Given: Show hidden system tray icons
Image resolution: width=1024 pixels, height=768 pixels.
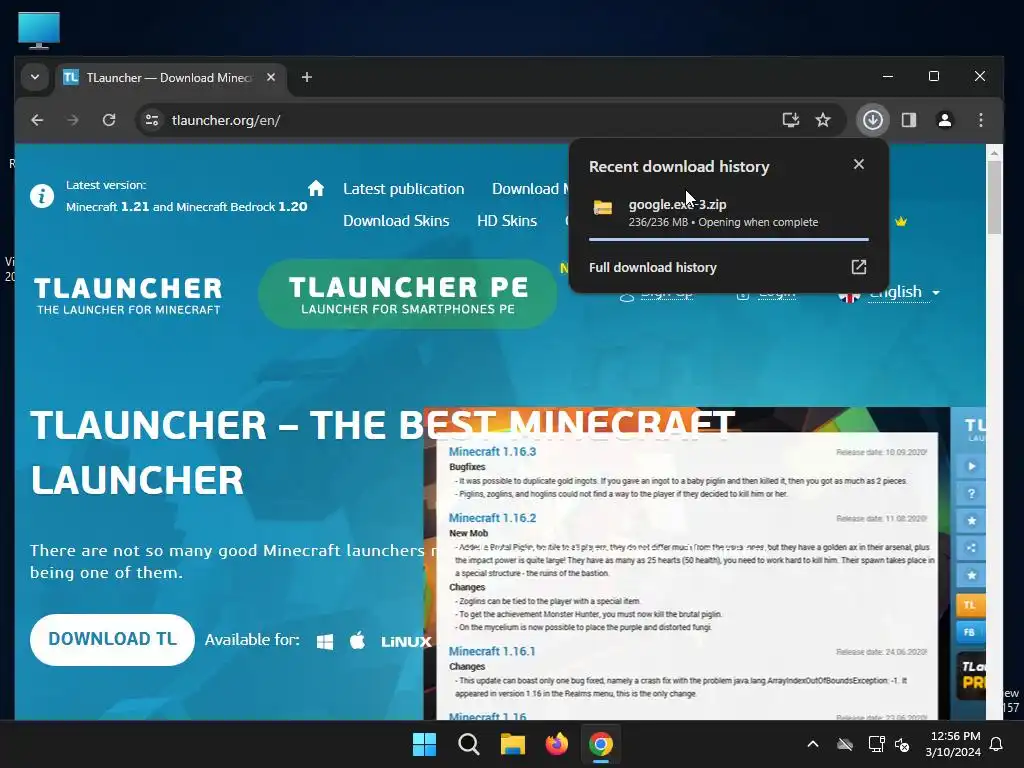Looking at the screenshot, I should 813,744.
